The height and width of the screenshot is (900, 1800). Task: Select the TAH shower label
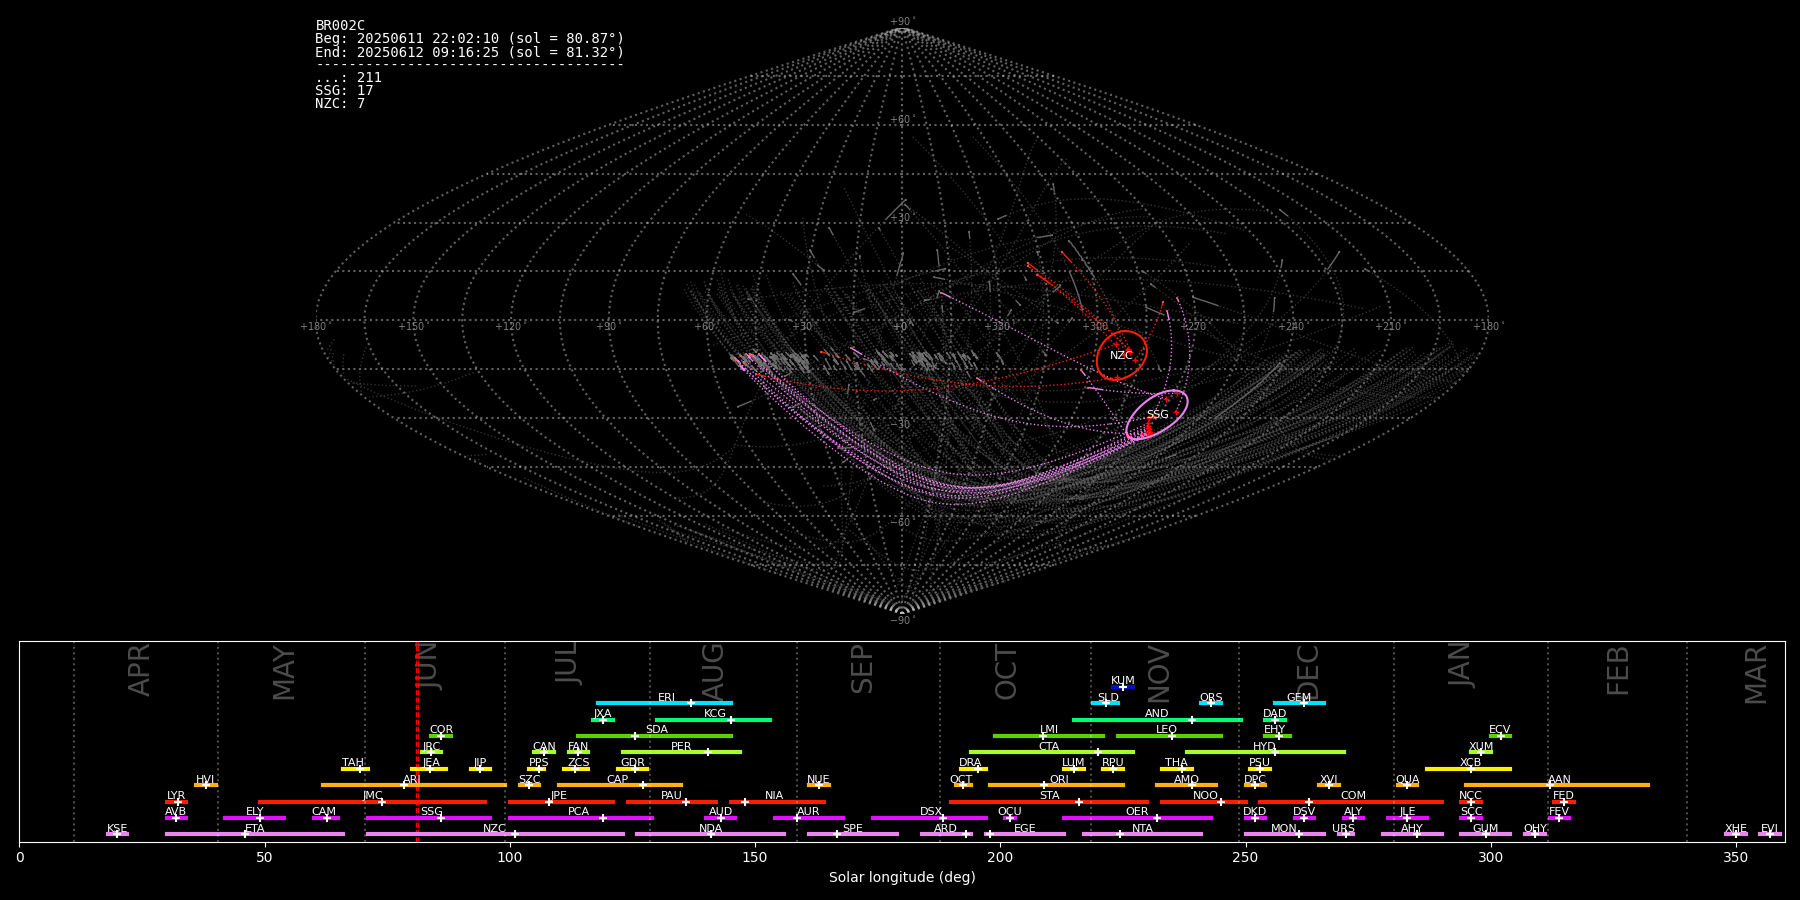(353, 763)
